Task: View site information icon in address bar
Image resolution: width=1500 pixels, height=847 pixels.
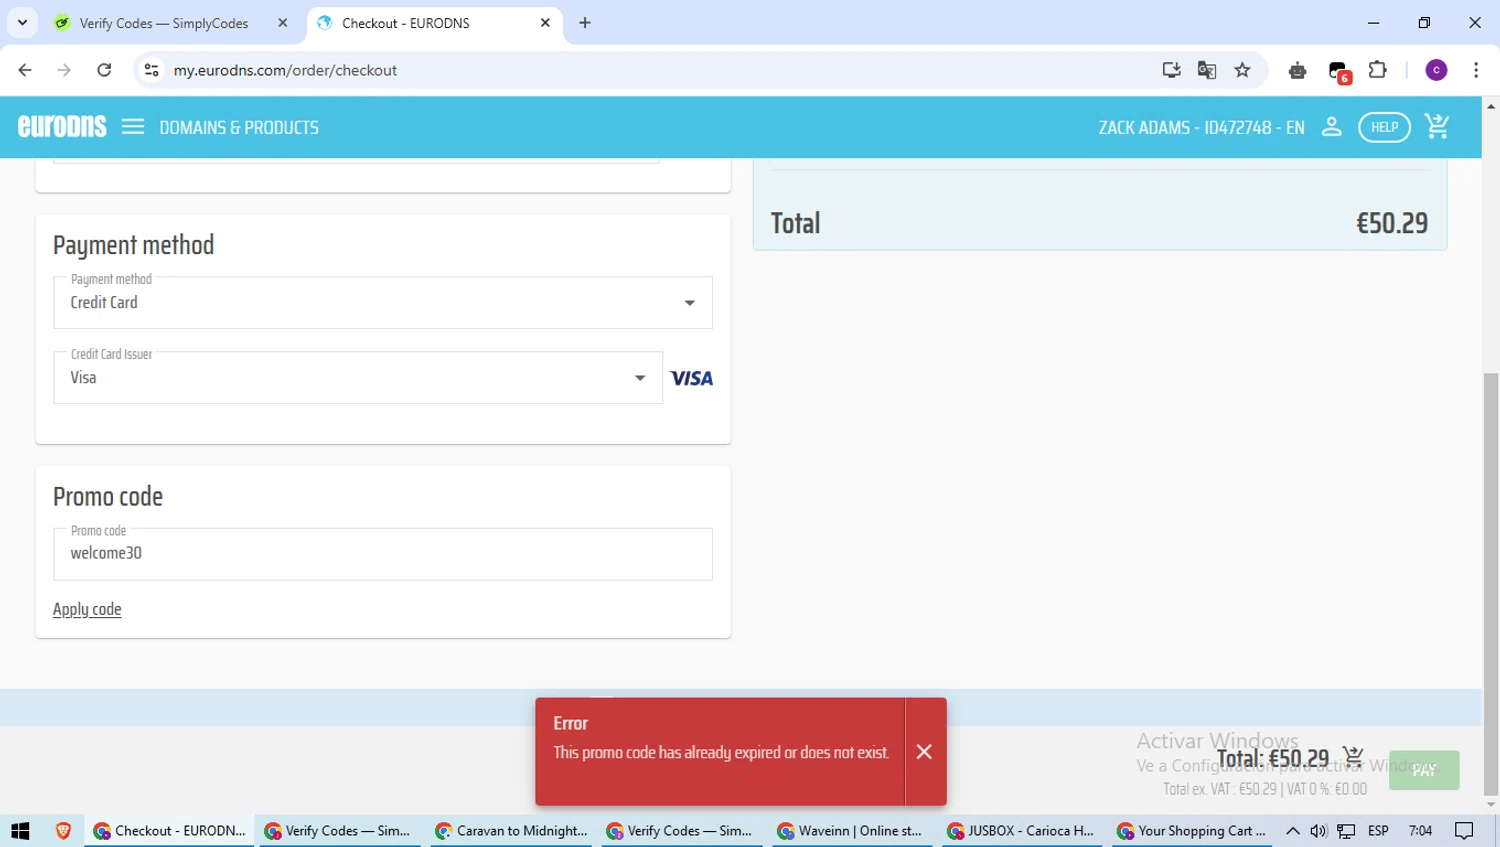Action: click(x=151, y=70)
